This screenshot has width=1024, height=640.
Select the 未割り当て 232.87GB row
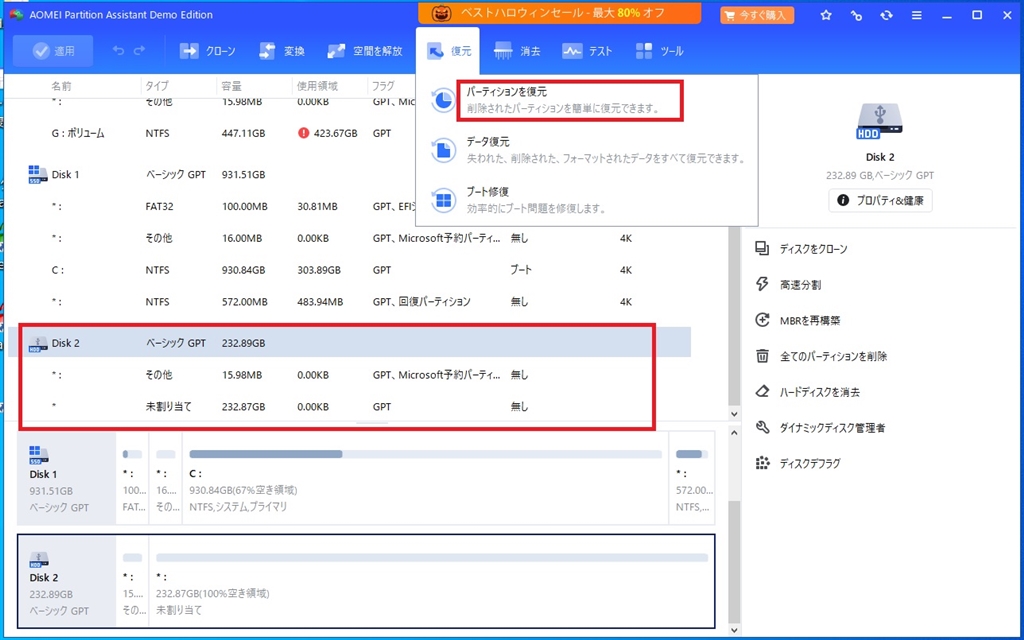[x=349, y=406]
